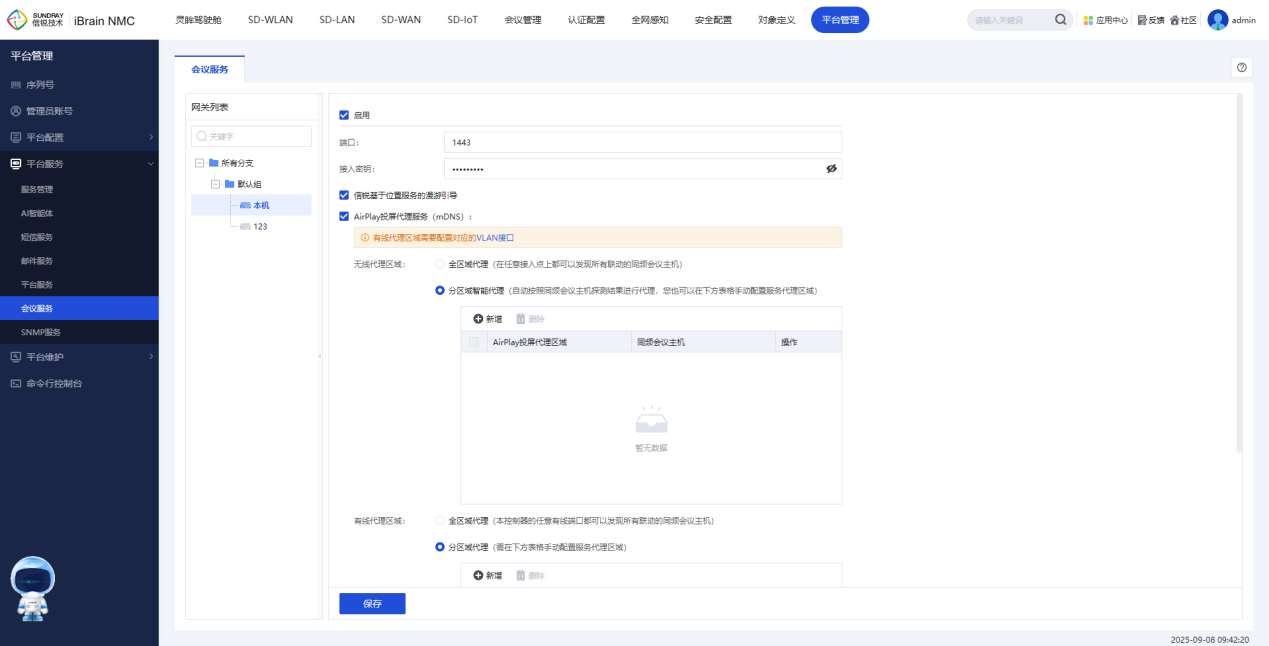This screenshot has width=1269, height=646.
Task: Open the 社区 community icon
Action: (1174, 20)
